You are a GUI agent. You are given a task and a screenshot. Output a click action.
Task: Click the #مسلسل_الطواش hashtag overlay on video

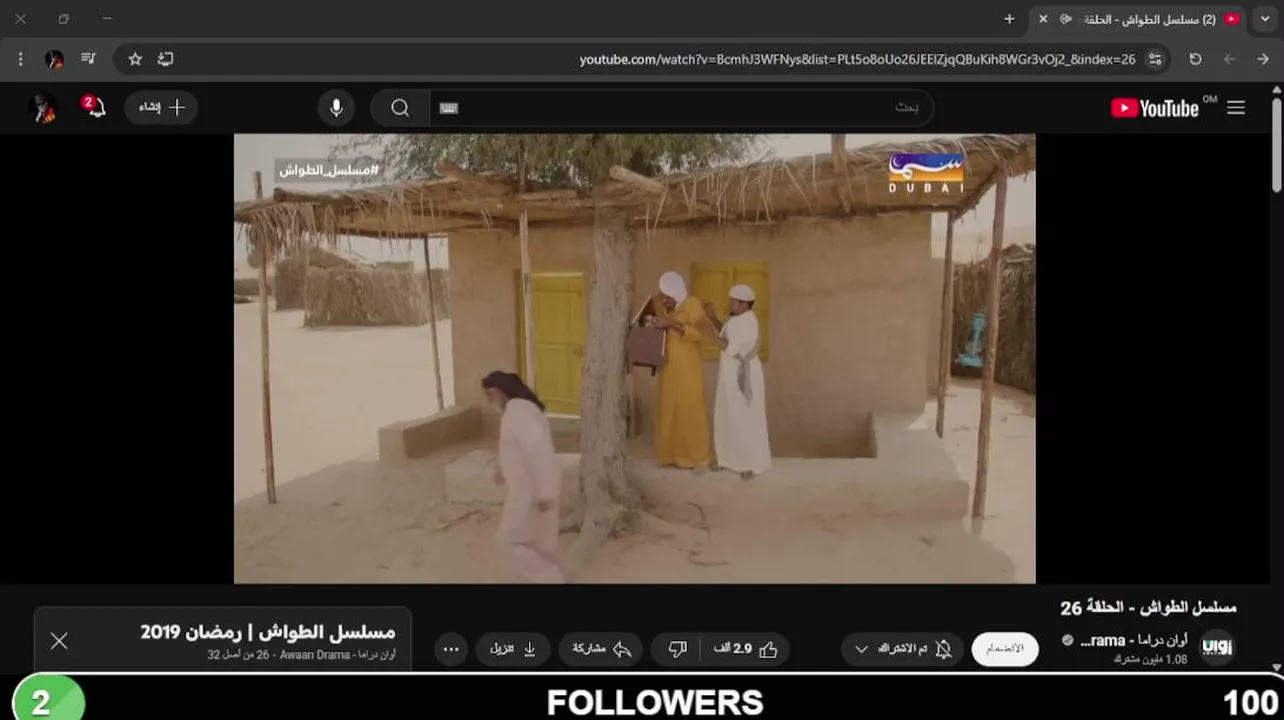pos(328,170)
